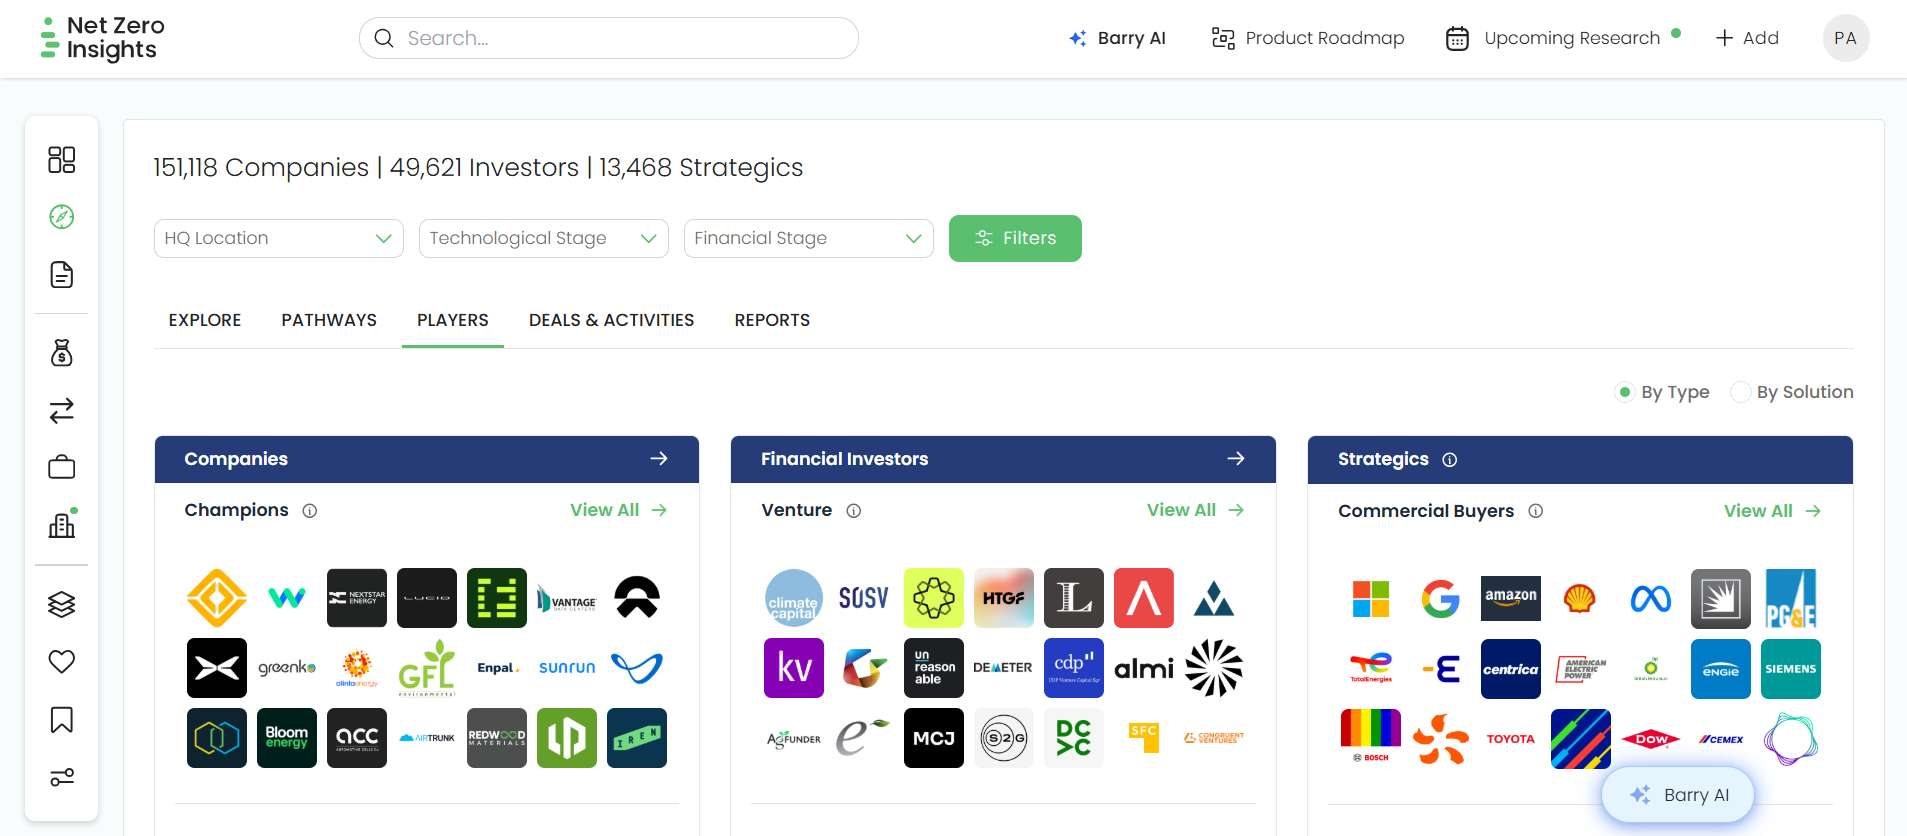The width and height of the screenshot is (1907, 836).
Task: Select the Sunrun logo in Champions
Action: tap(567, 668)
